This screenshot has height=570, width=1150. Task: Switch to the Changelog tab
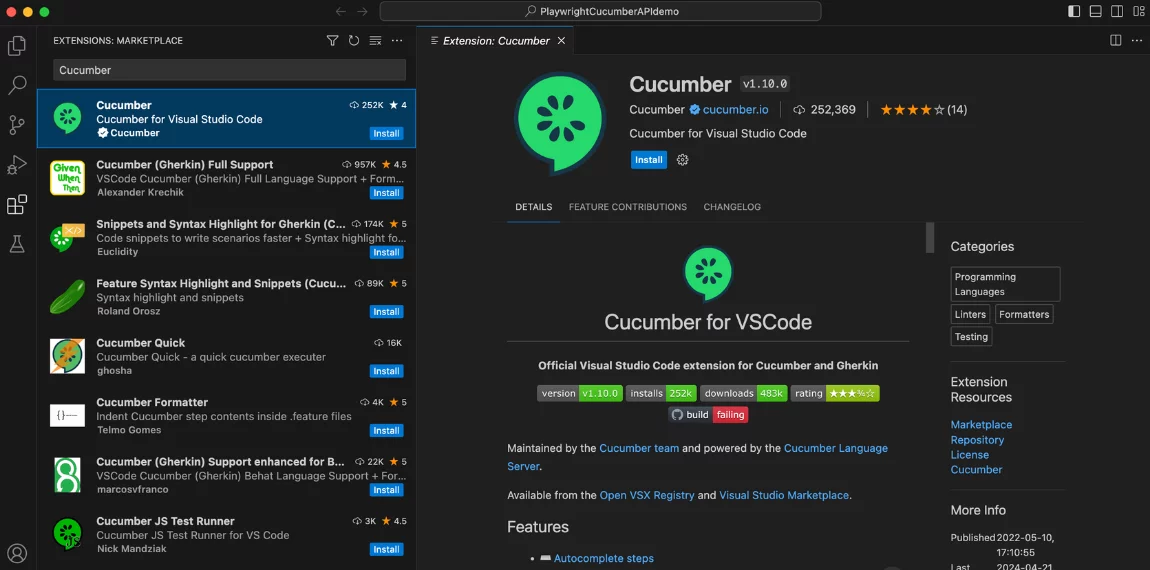732,207
